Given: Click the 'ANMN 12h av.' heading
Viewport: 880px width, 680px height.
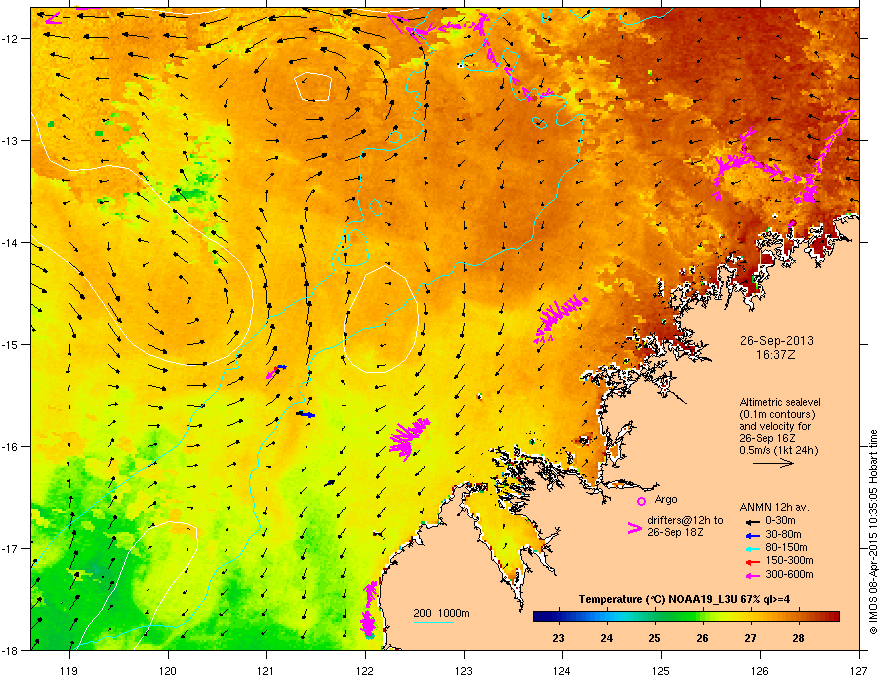Looking at the screenshot, I should tap(774, 507).
